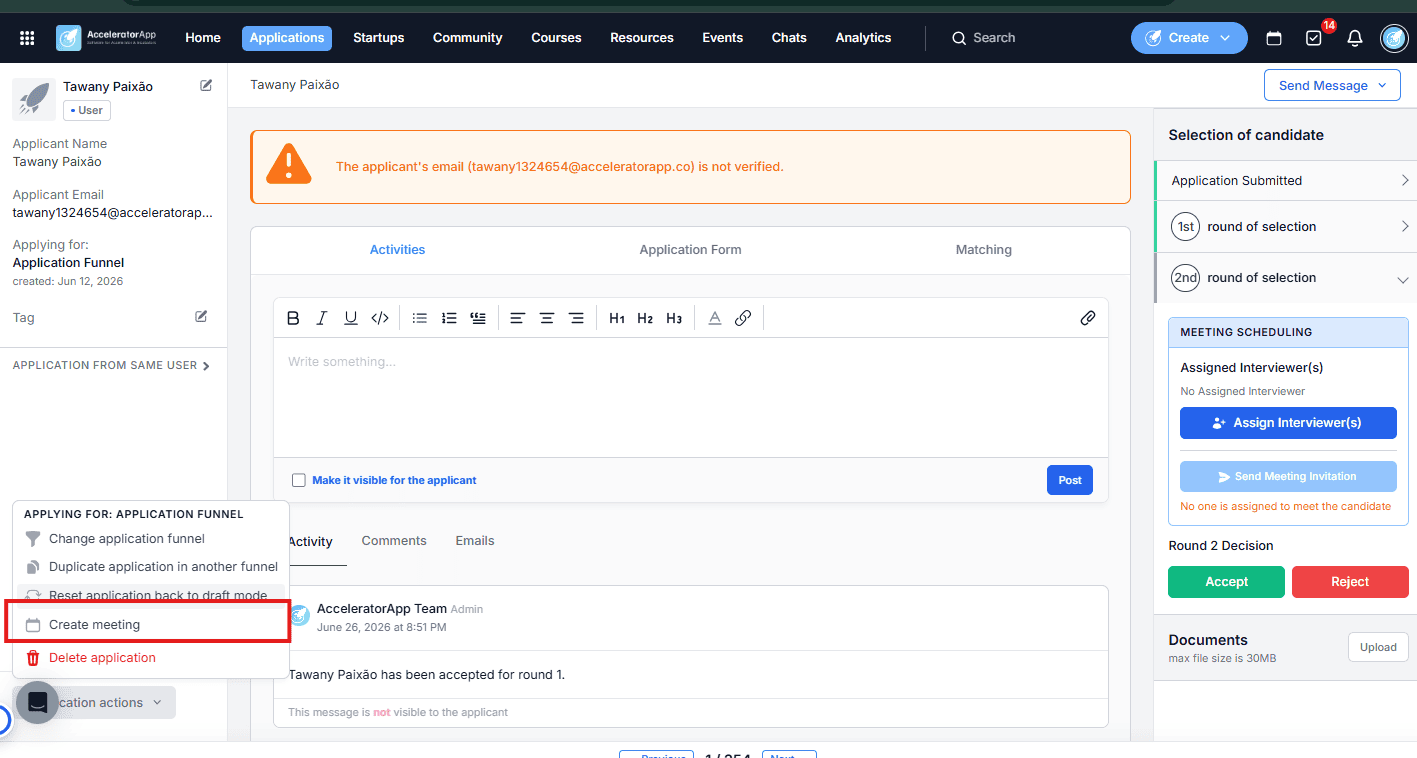Image resolution: width=1417 pixels, height=758 pixels.
Task: Switch to the Application Form tab
Action: [x=690, y=250]
